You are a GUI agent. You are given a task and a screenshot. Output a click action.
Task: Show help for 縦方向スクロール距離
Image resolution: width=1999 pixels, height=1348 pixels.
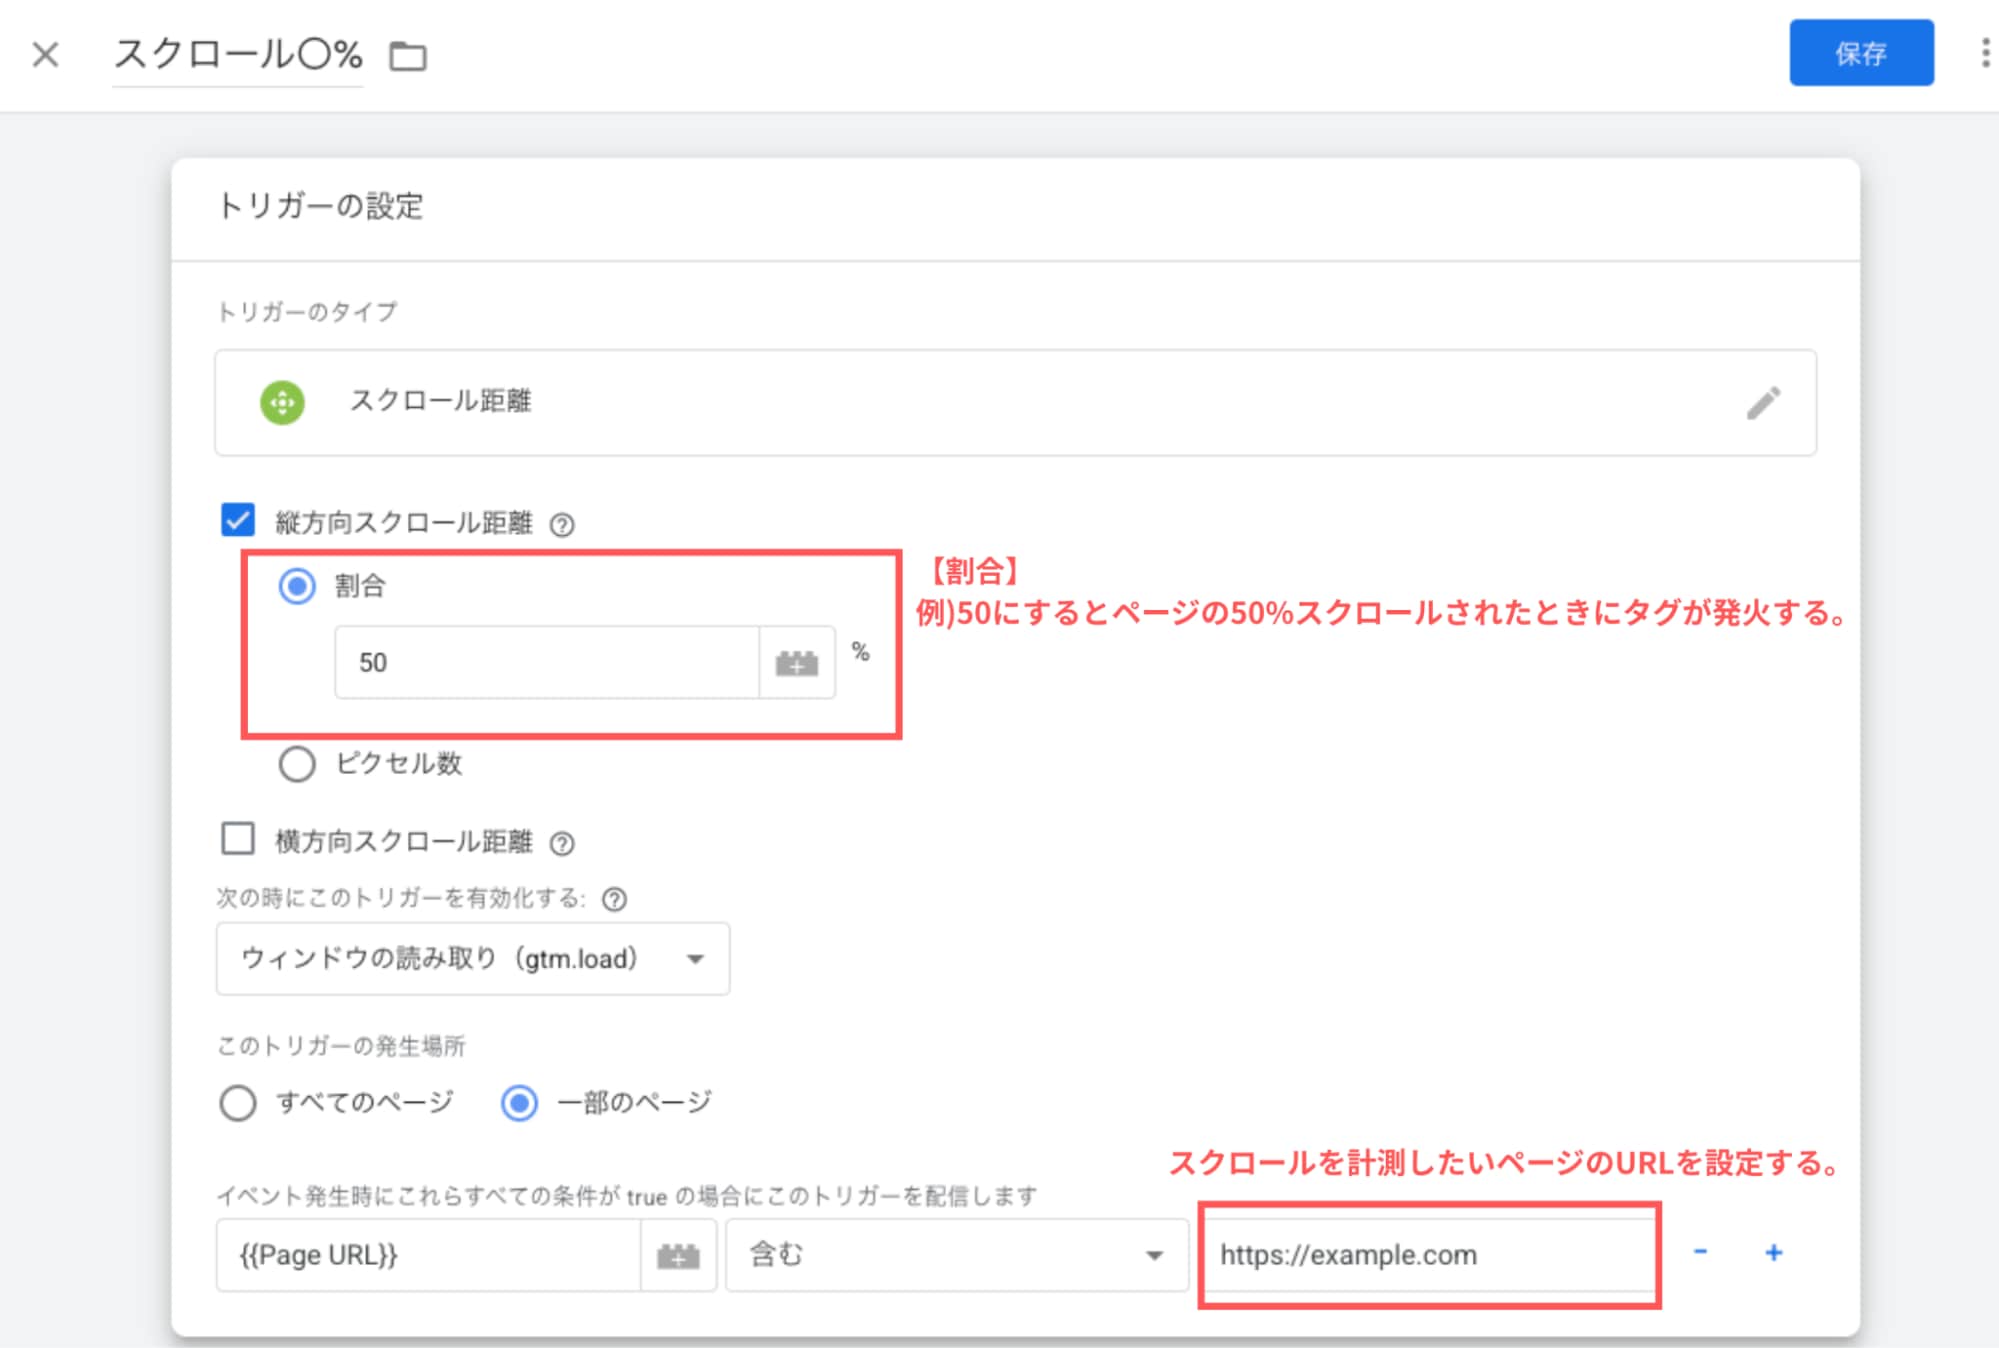coord(563,522)
